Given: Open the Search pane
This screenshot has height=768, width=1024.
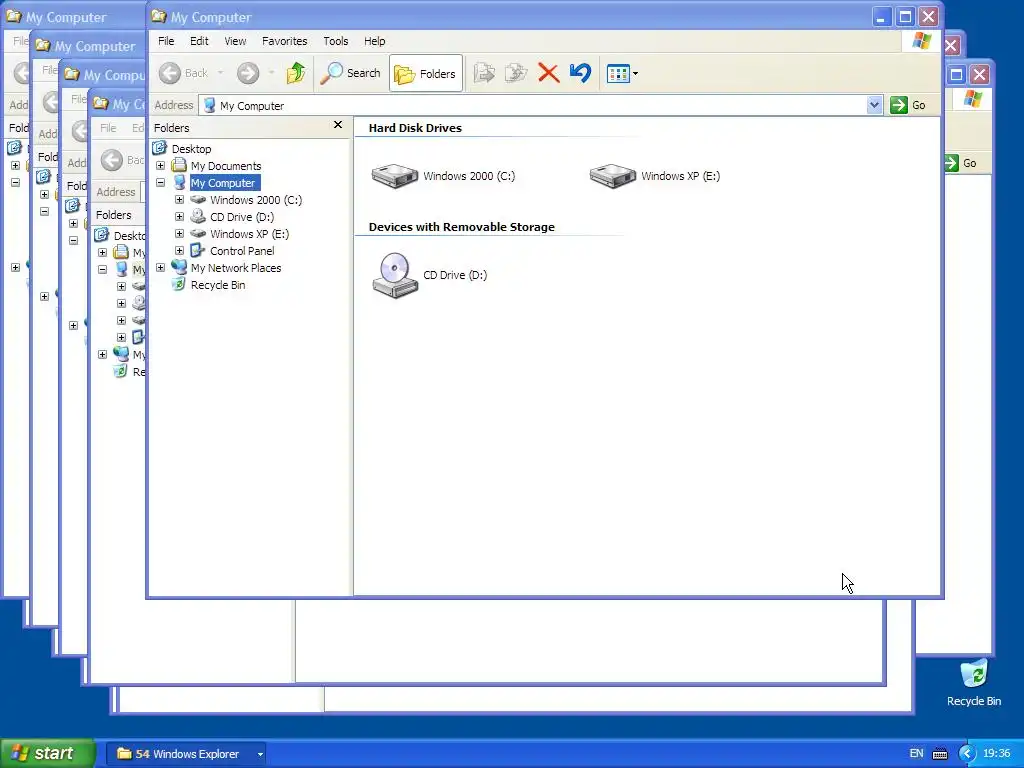Looking at the screenshot, I should tap(350, 73).
